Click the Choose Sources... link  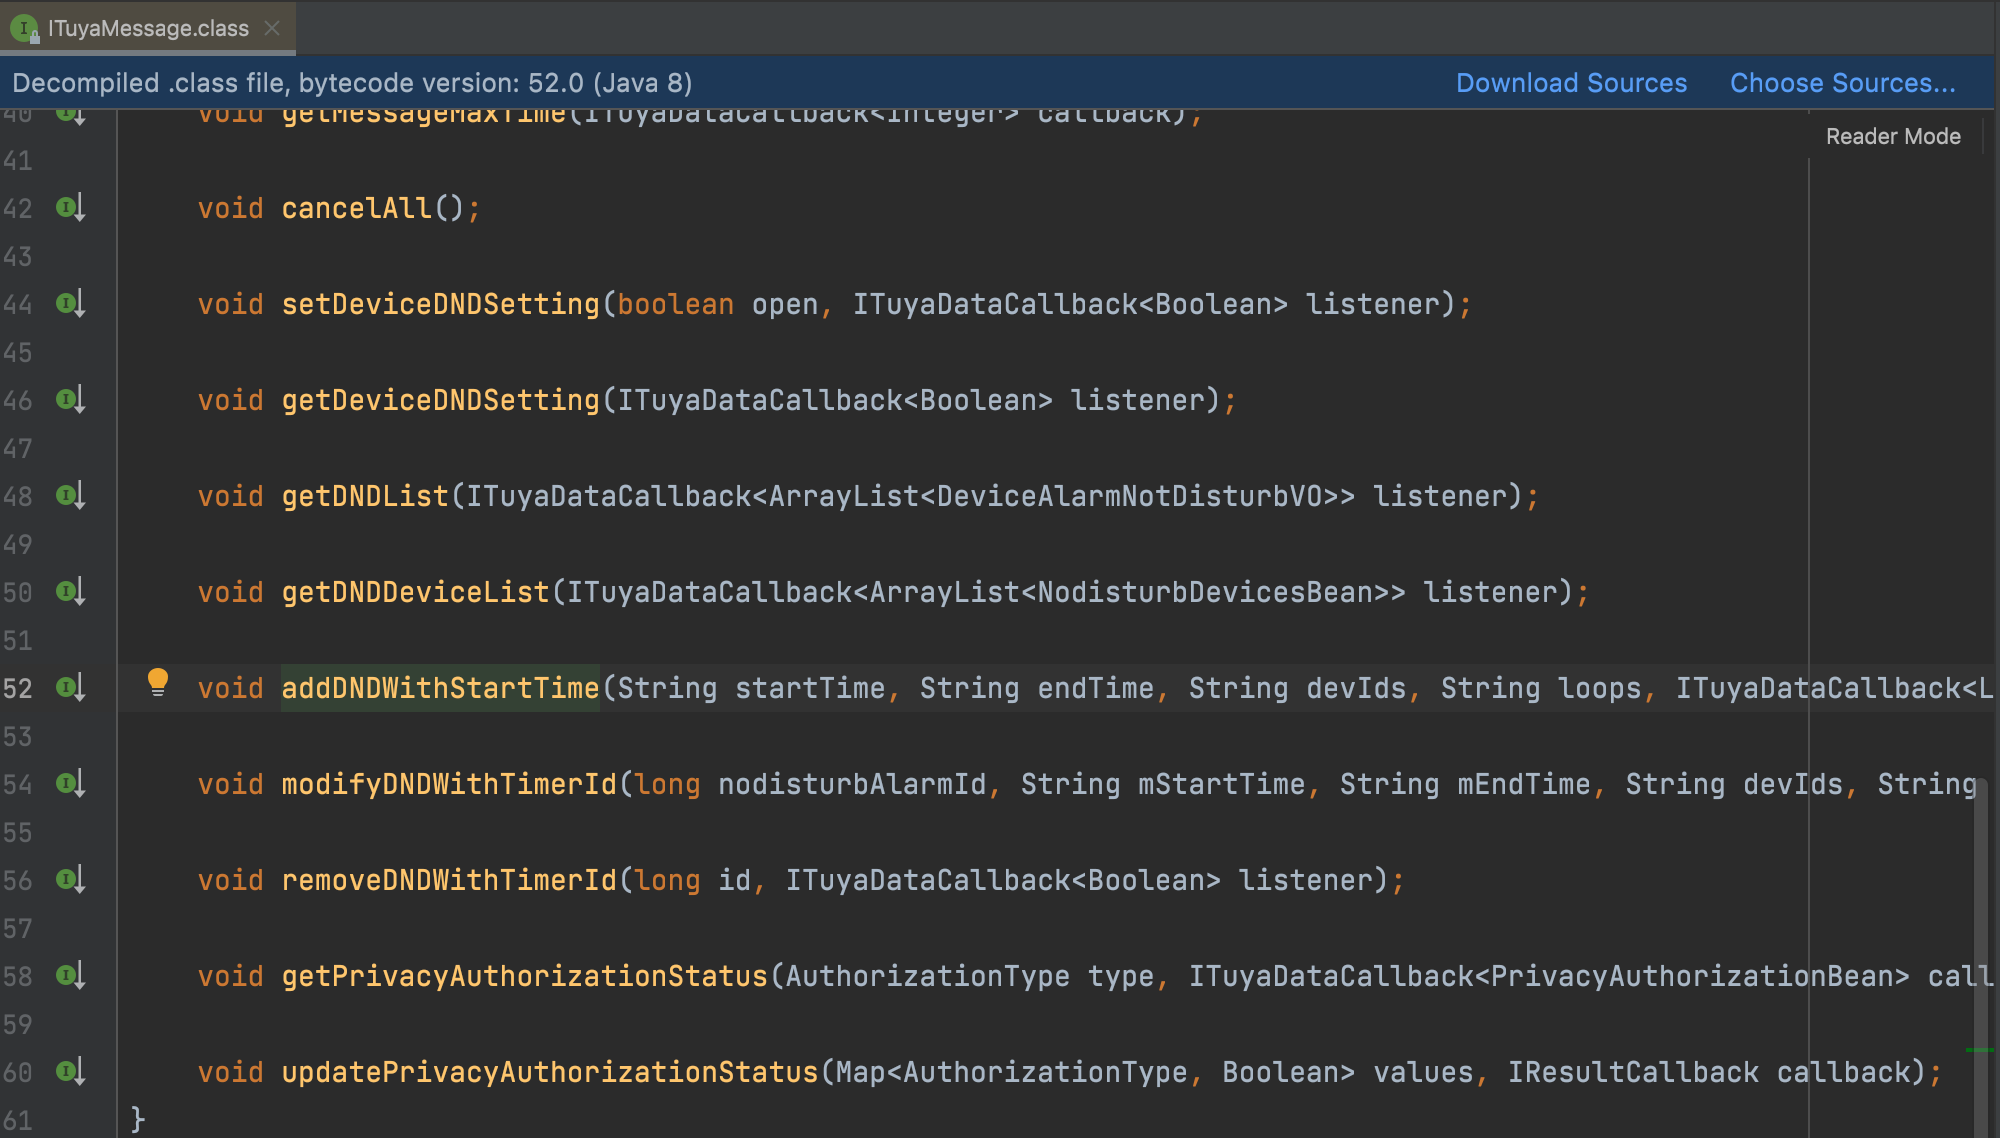(x=1842, y=83)
